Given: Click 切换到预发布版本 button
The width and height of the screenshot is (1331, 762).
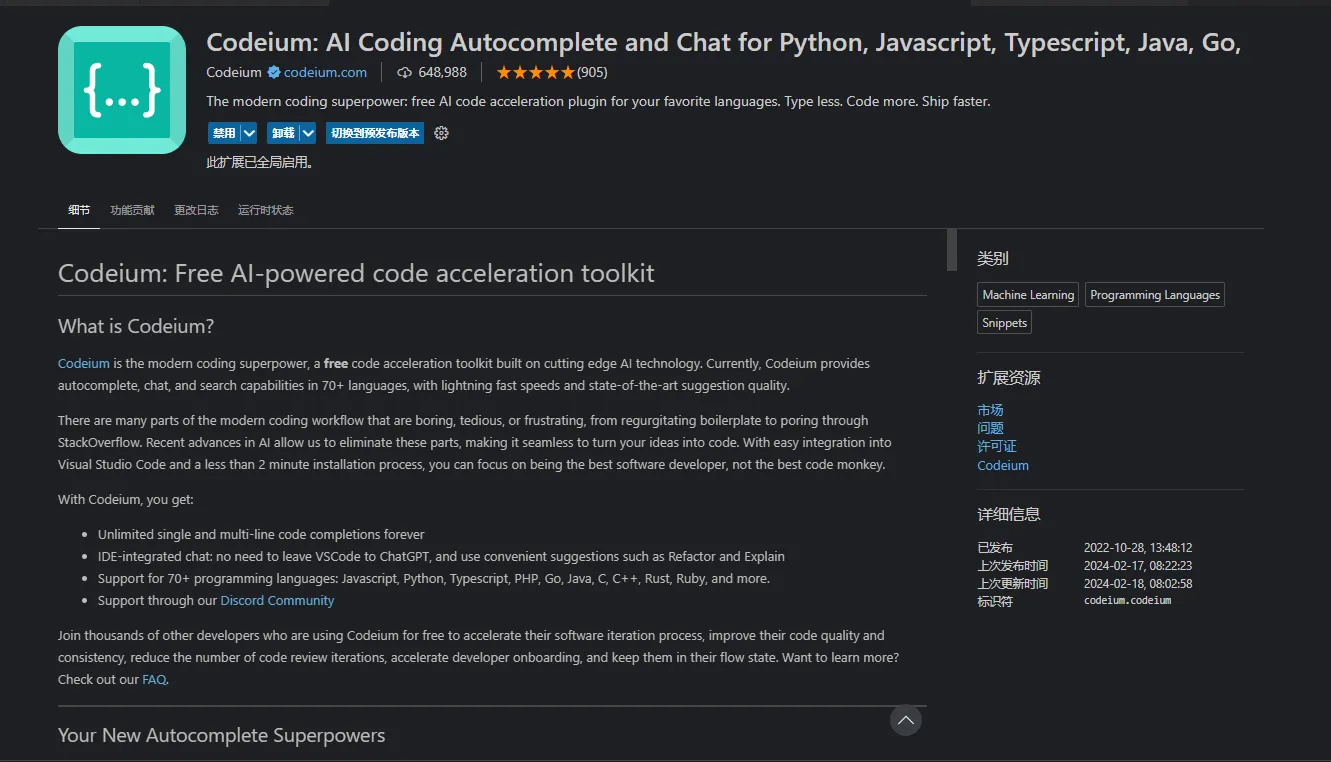Looking at the screenshot, I should click(375, 133).
